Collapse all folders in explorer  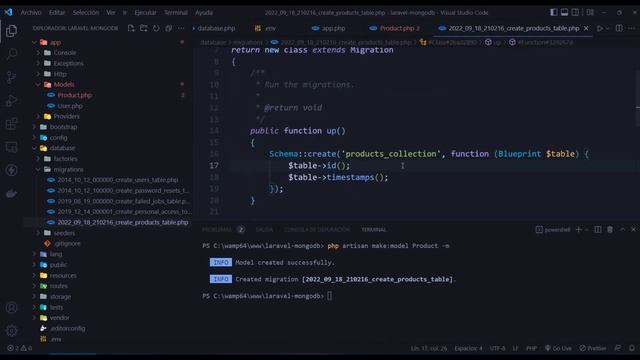[x=169, y=28]
